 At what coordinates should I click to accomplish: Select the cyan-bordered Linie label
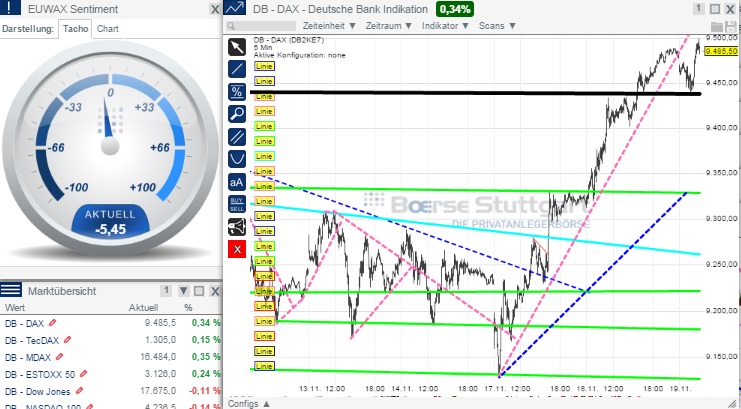click(264, 156)
